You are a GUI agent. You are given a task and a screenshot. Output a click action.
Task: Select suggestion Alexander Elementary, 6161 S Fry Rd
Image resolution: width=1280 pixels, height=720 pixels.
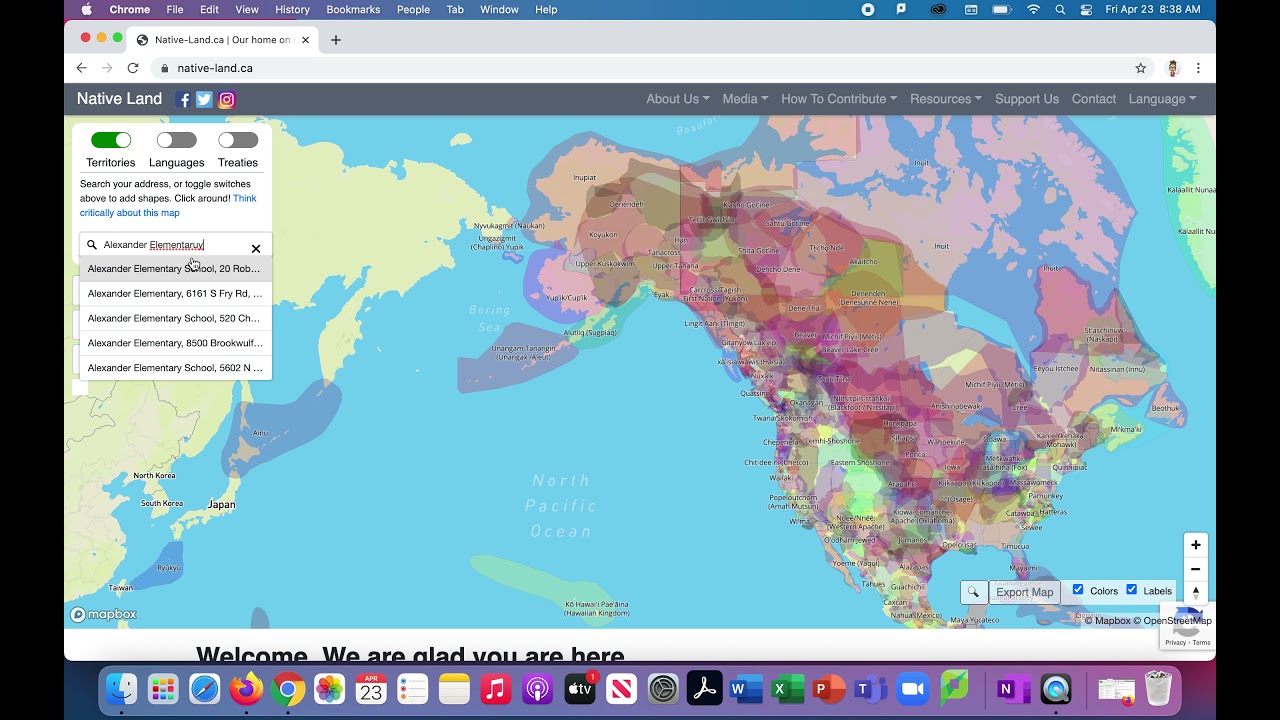(x=175, y=294)
